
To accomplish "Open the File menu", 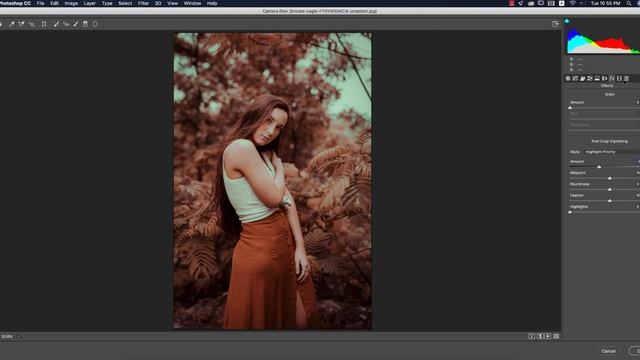I will [40, 3].
